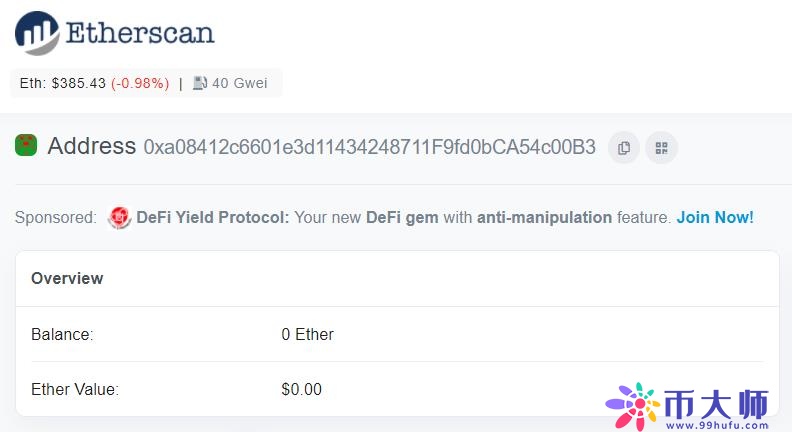This screenshot has width=792, height=432.
Task: Click the Address heading label
Action: 92,146
